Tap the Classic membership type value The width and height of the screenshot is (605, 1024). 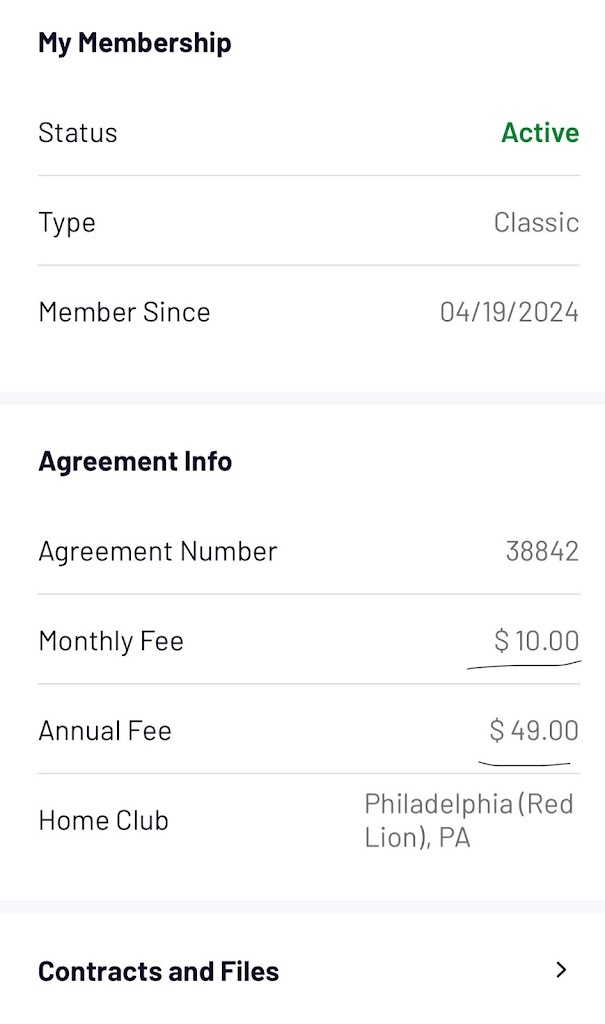coord(536,222)
